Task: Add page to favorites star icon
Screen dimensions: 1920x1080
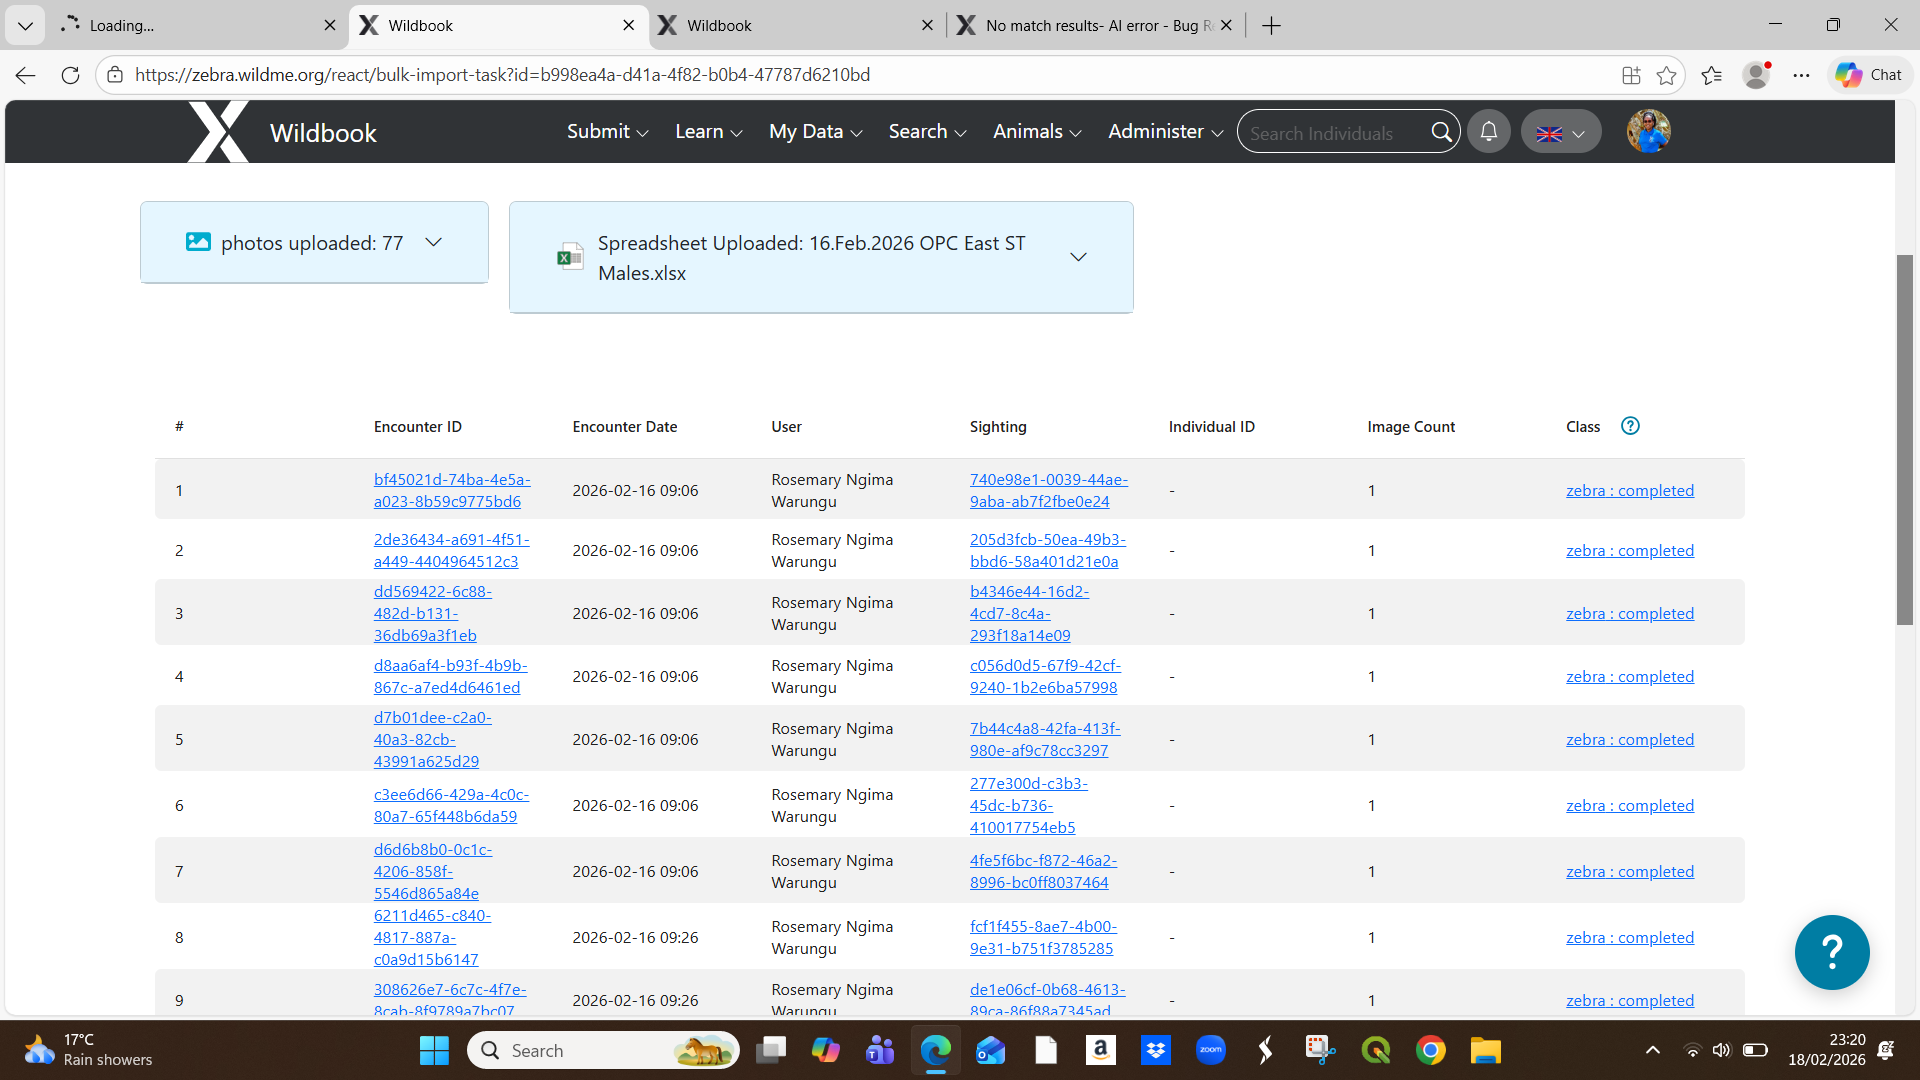Action: [x=1666, y=75]
